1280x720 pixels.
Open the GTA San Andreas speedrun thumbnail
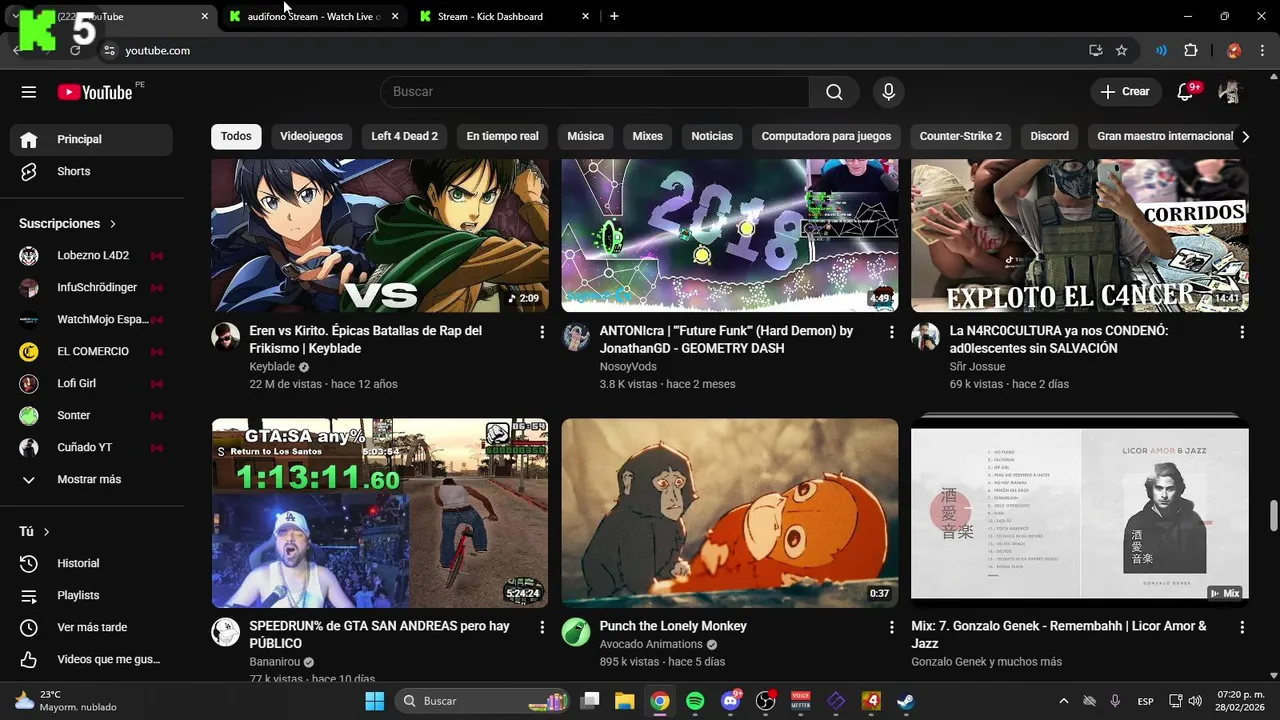(380, 513)
